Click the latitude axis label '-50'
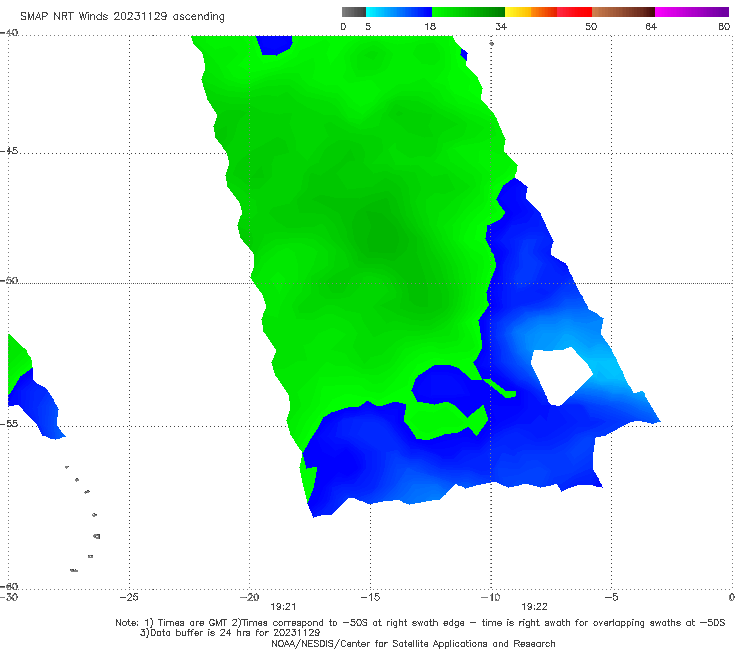 (x=9, y=281)
